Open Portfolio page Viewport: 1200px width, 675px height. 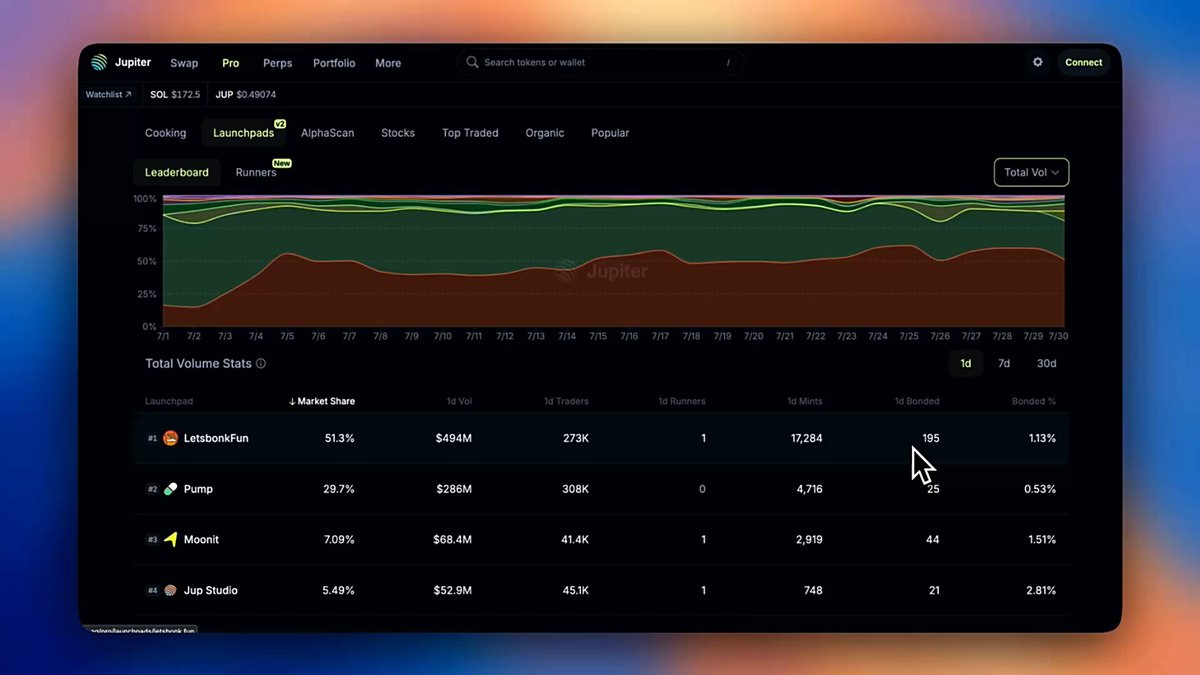[x=334, y=63]
